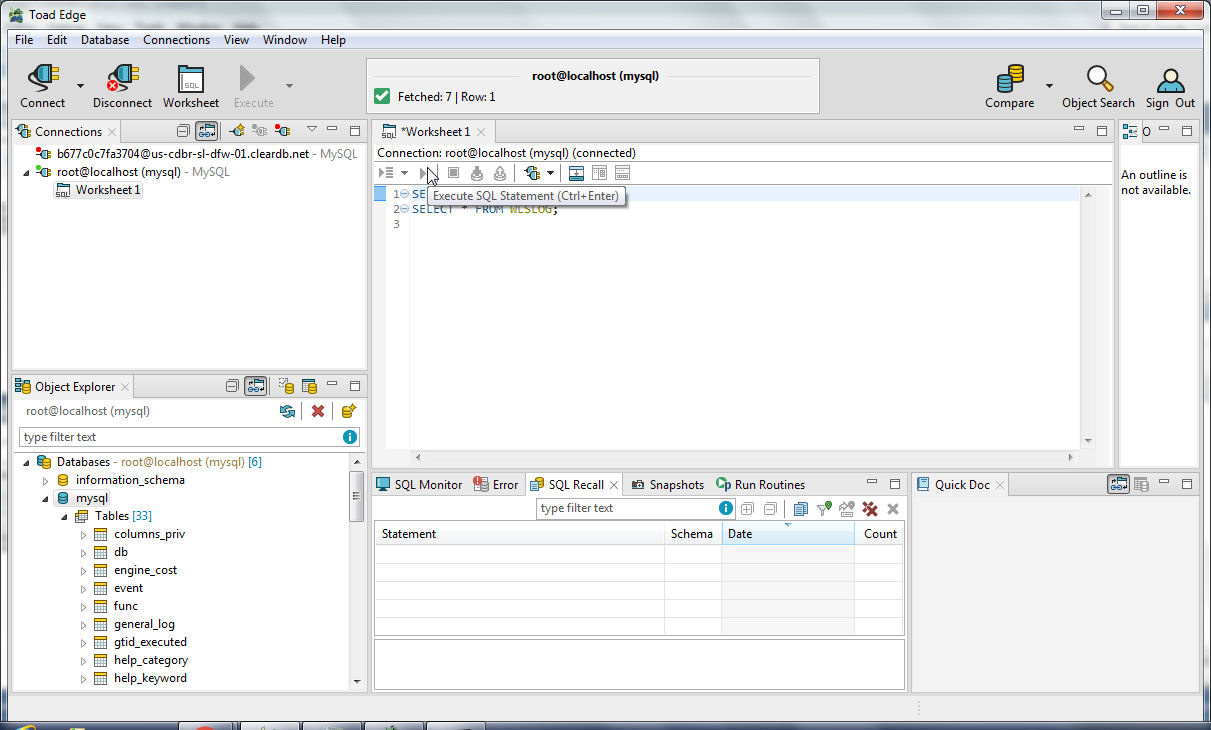Expand the general_log table node

pyautogui.click(x=84, y=625)
